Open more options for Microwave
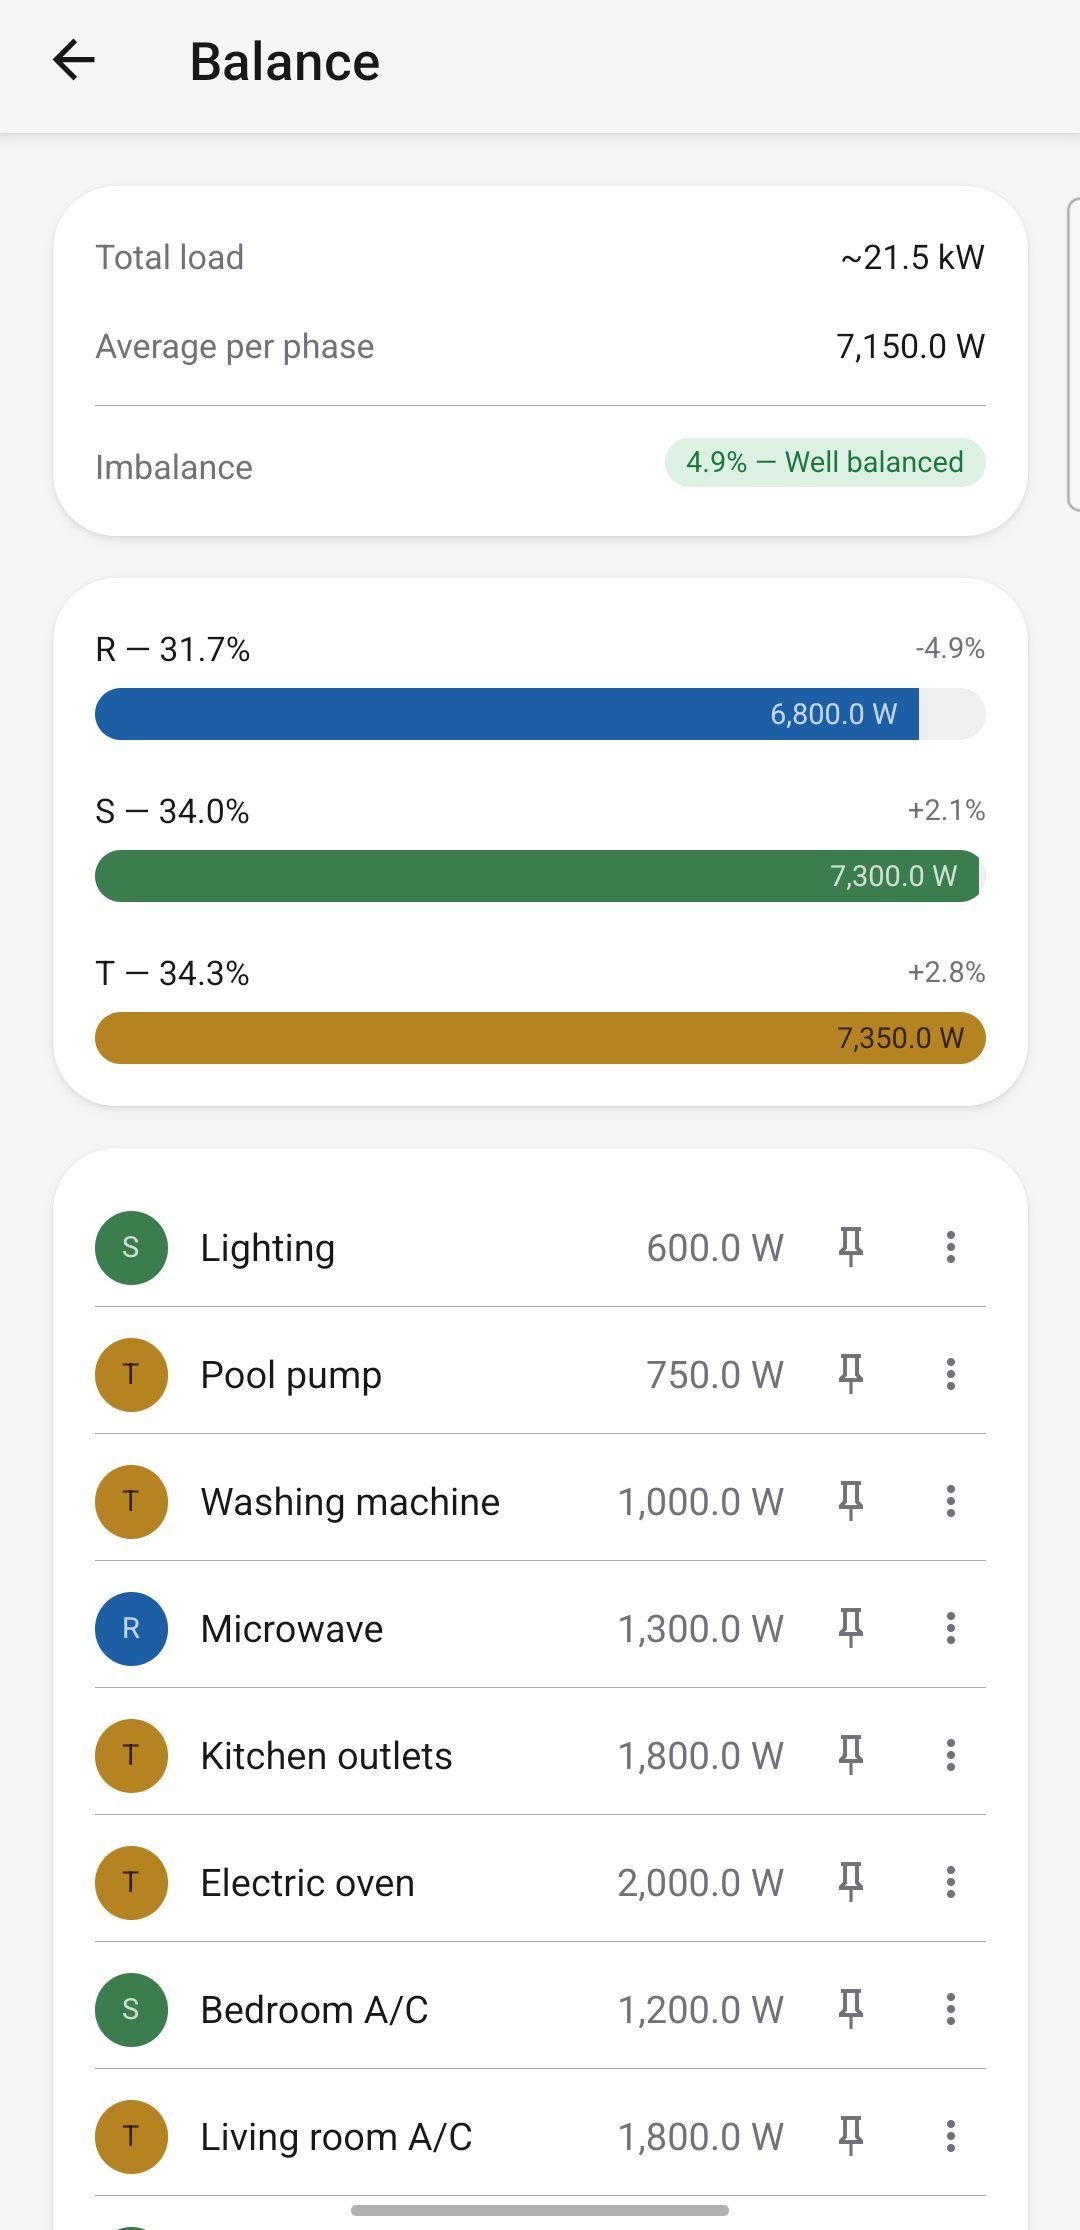 point(951,1628)
